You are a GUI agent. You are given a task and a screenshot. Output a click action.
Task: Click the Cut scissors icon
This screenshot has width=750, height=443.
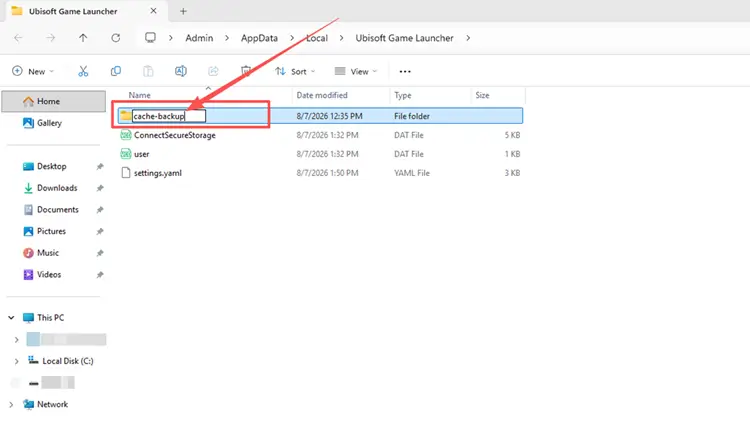tap(83, 71)
